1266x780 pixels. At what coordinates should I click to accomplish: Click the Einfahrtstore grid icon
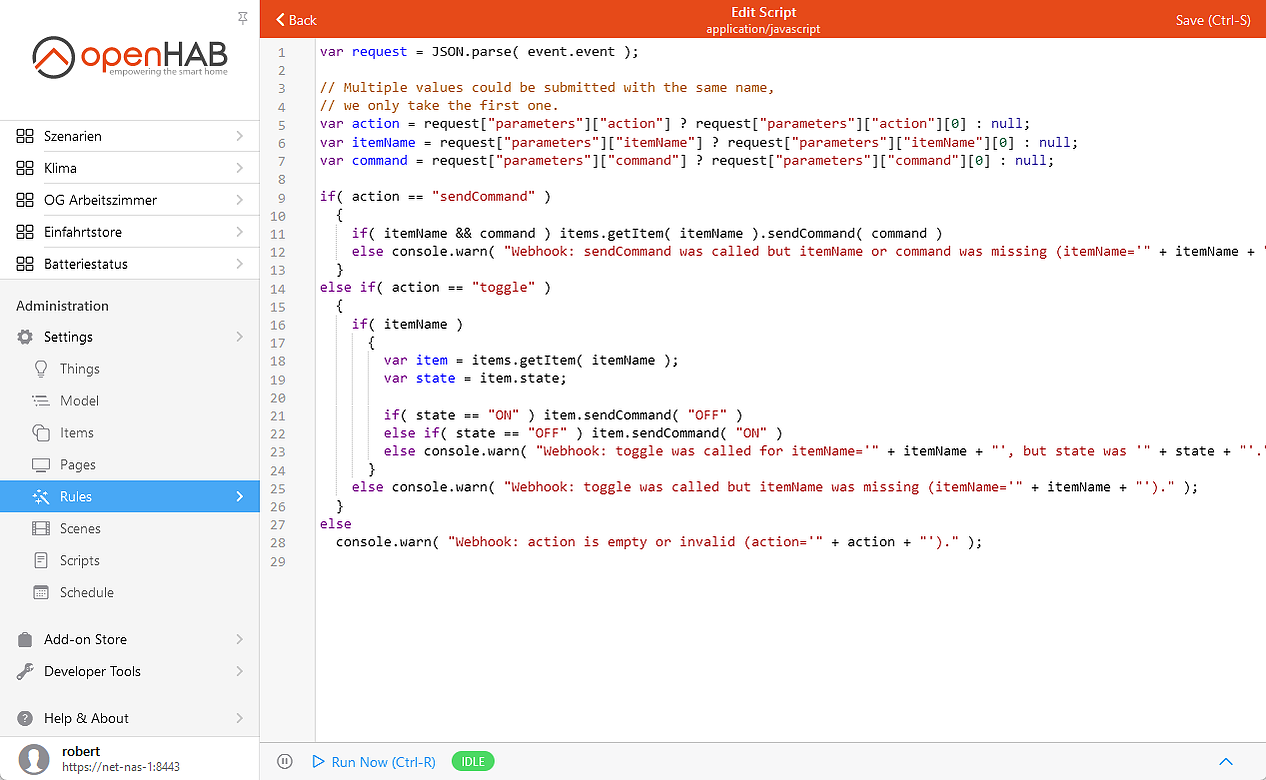25,232
